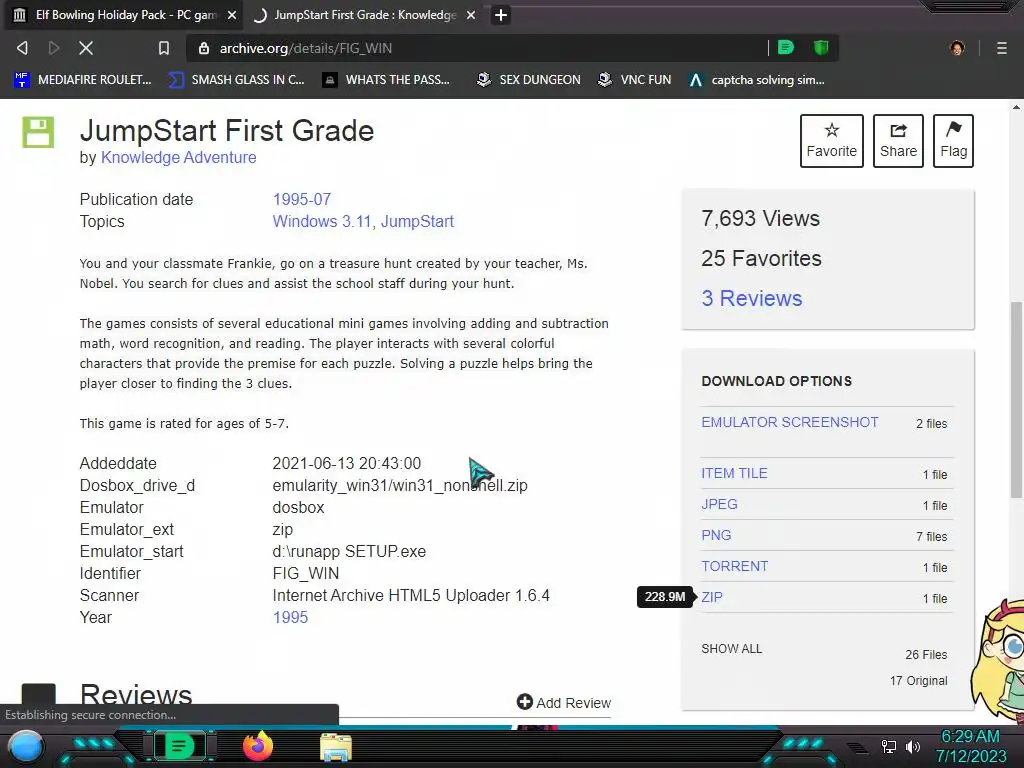
Task: Open the captcha solving sim... bookmark
Action: 757,80
